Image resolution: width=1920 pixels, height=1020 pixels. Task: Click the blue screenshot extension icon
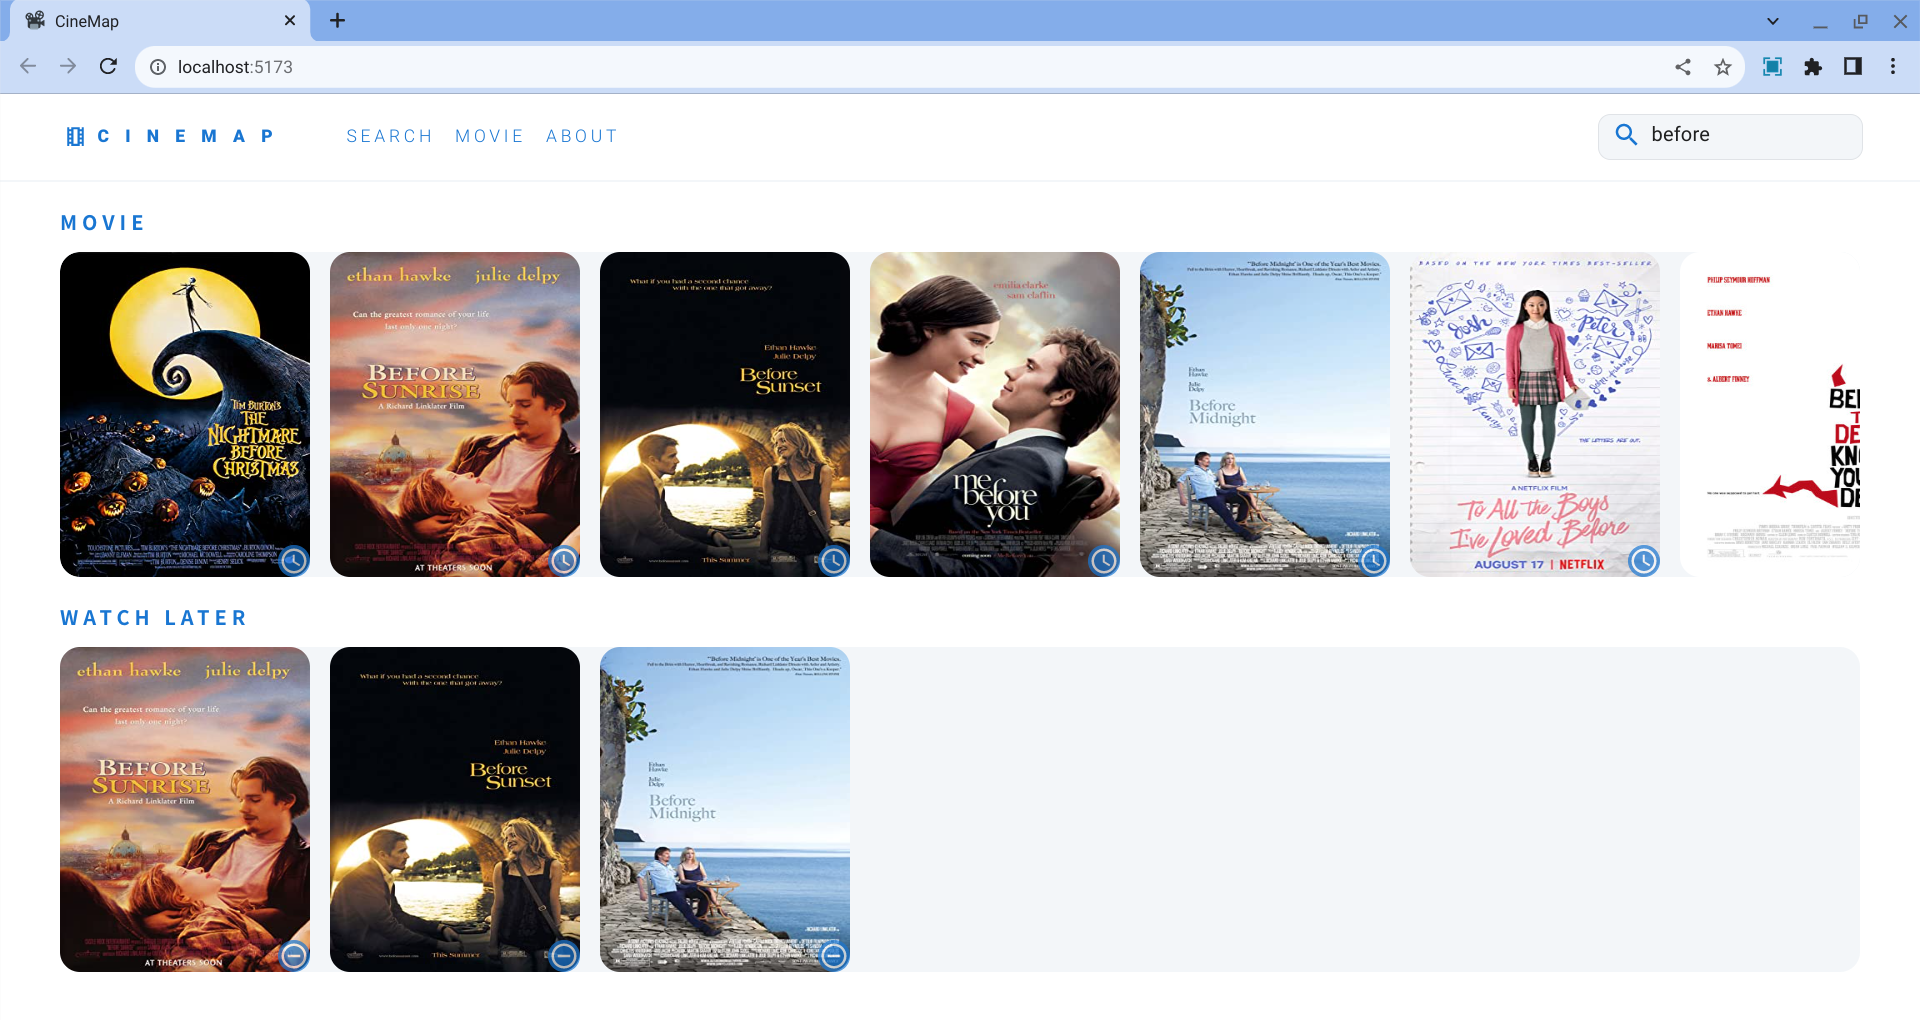pos(1772,67)
